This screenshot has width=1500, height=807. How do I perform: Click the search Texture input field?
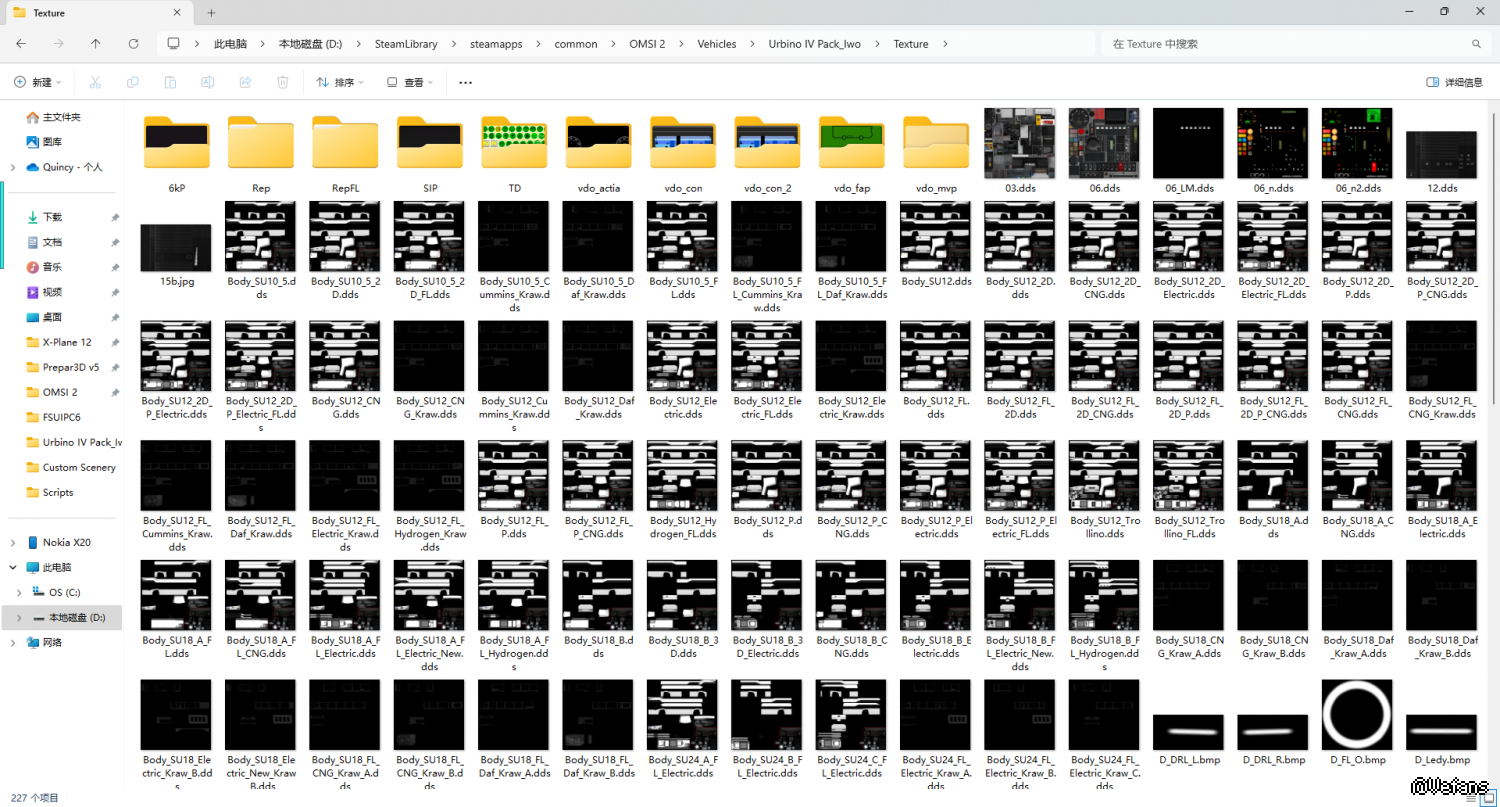click(1285, 44)
